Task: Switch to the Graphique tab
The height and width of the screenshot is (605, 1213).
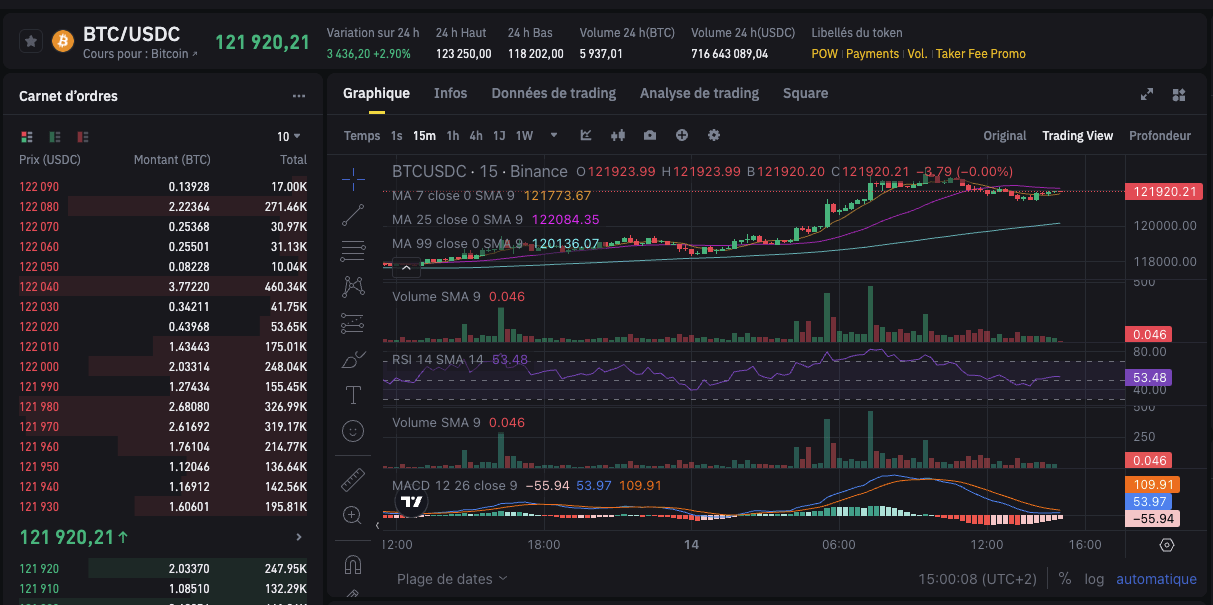Action: coord(376,93)
